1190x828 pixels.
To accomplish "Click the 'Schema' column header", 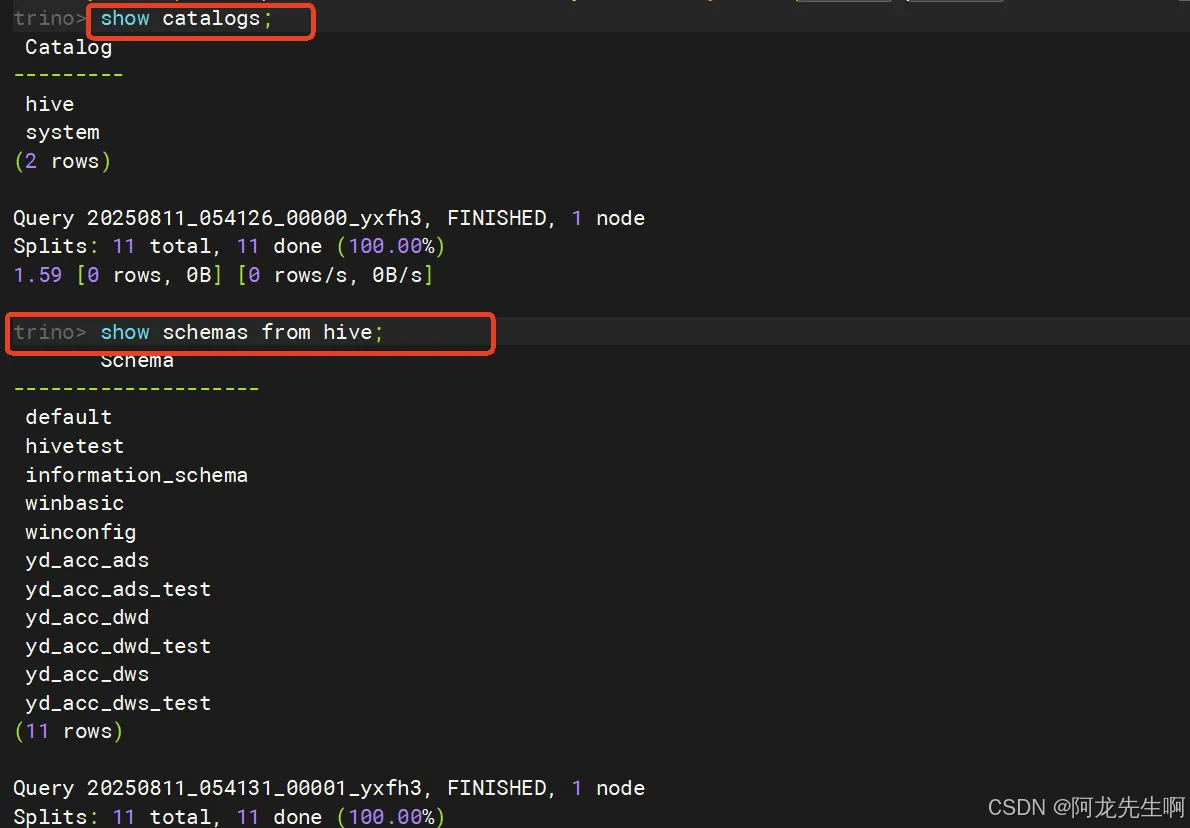I will coord(137,360).
